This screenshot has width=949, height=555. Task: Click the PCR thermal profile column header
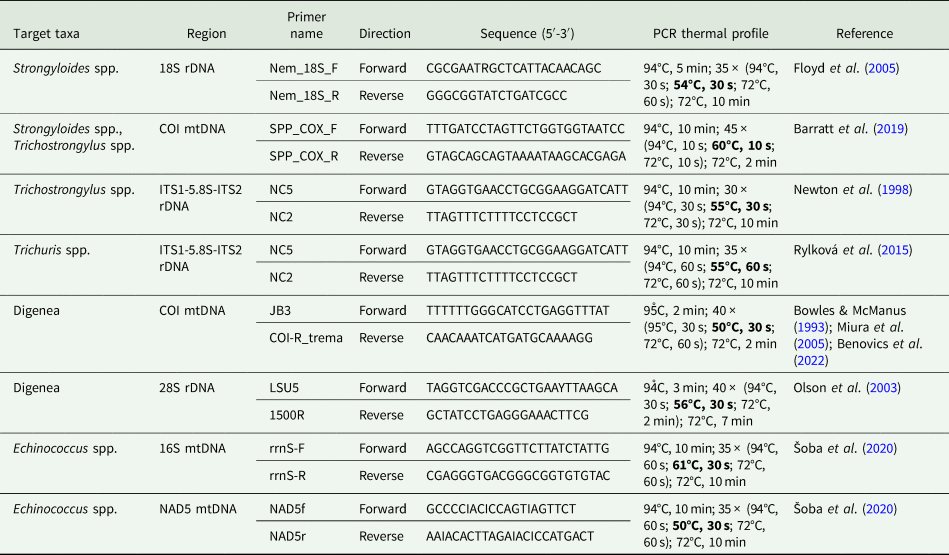pos(711,34)
